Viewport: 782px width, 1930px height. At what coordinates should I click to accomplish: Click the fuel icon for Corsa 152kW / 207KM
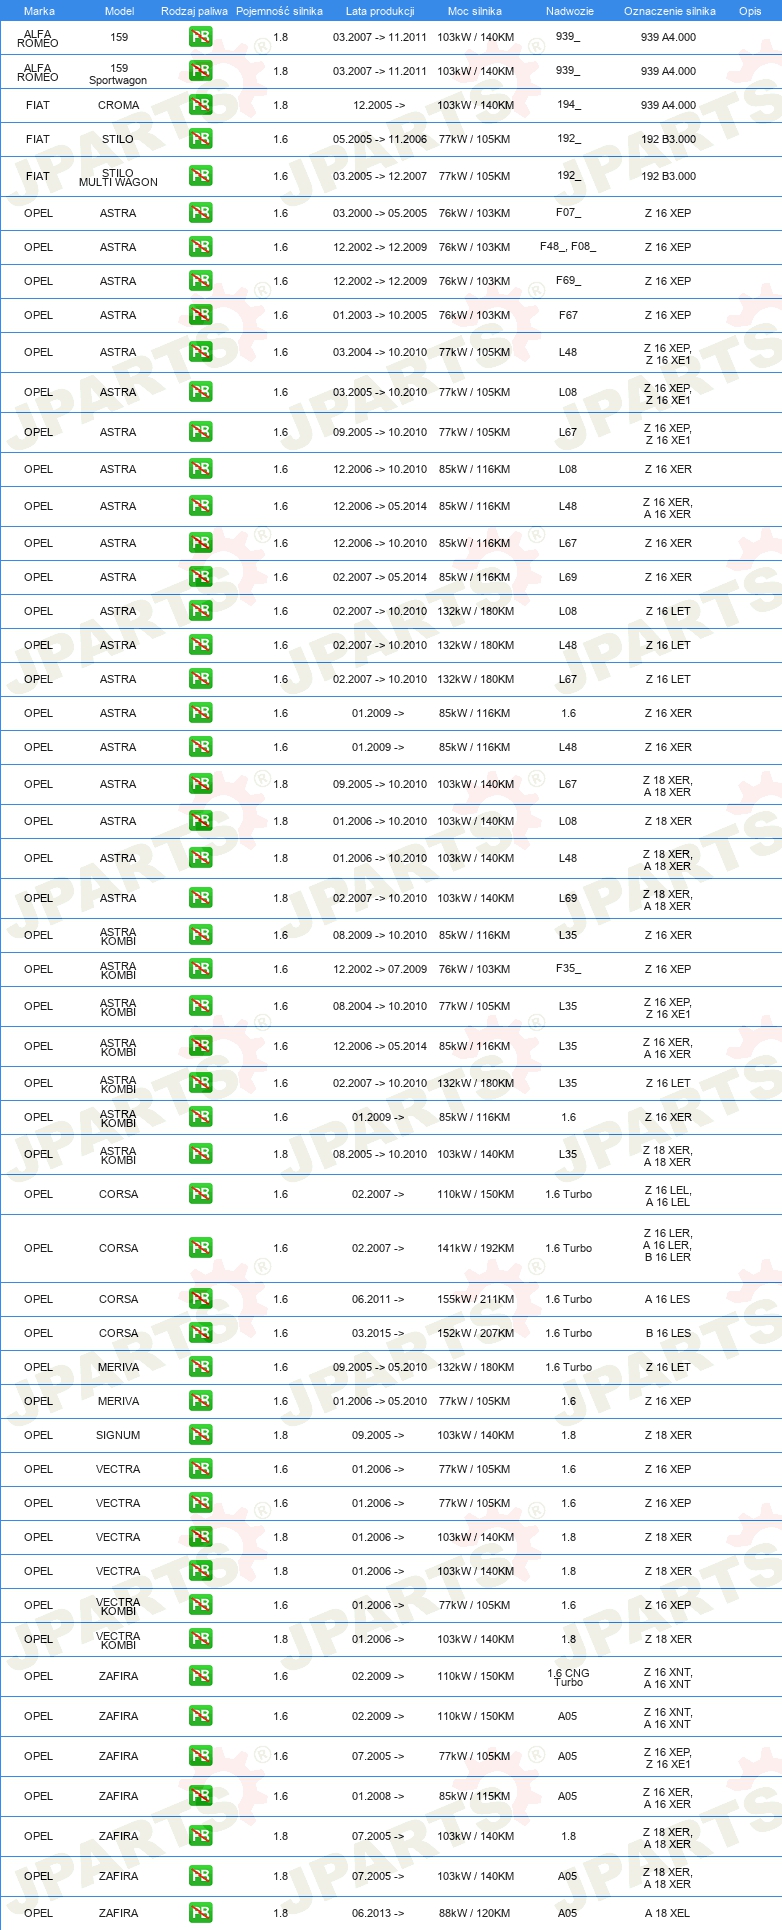point(201,1333)
